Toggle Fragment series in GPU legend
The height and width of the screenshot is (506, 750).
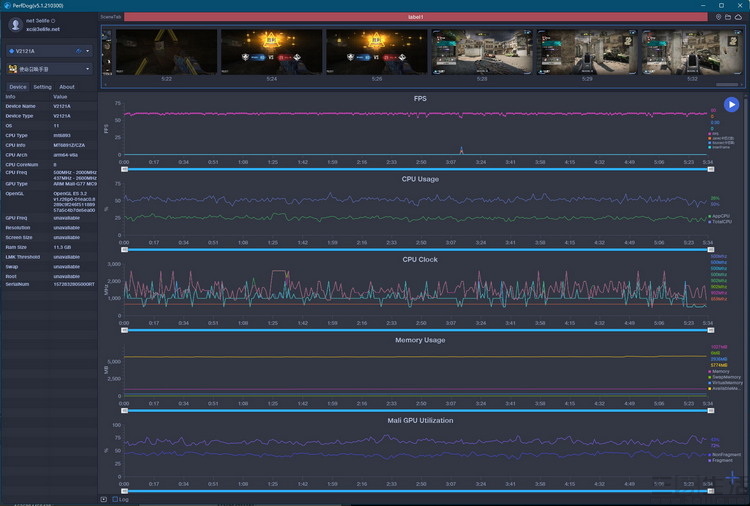pos(720,460)
